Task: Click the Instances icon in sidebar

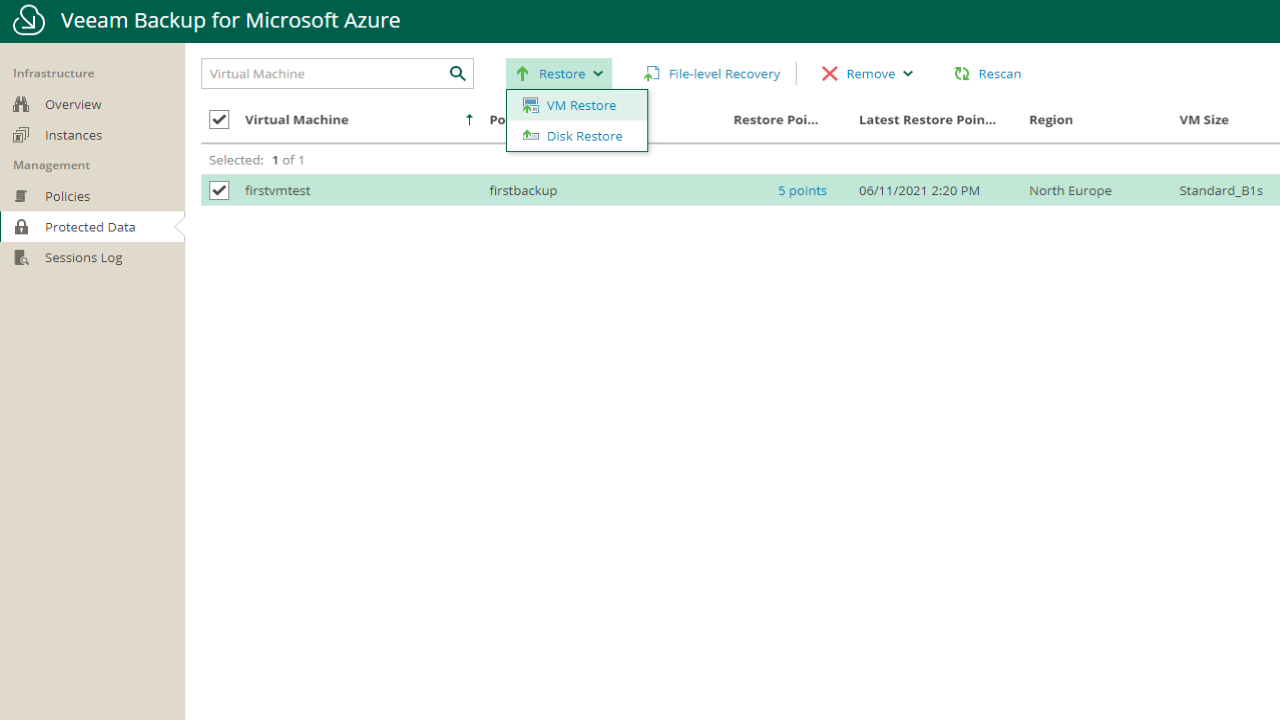Action: coord(21,135)
